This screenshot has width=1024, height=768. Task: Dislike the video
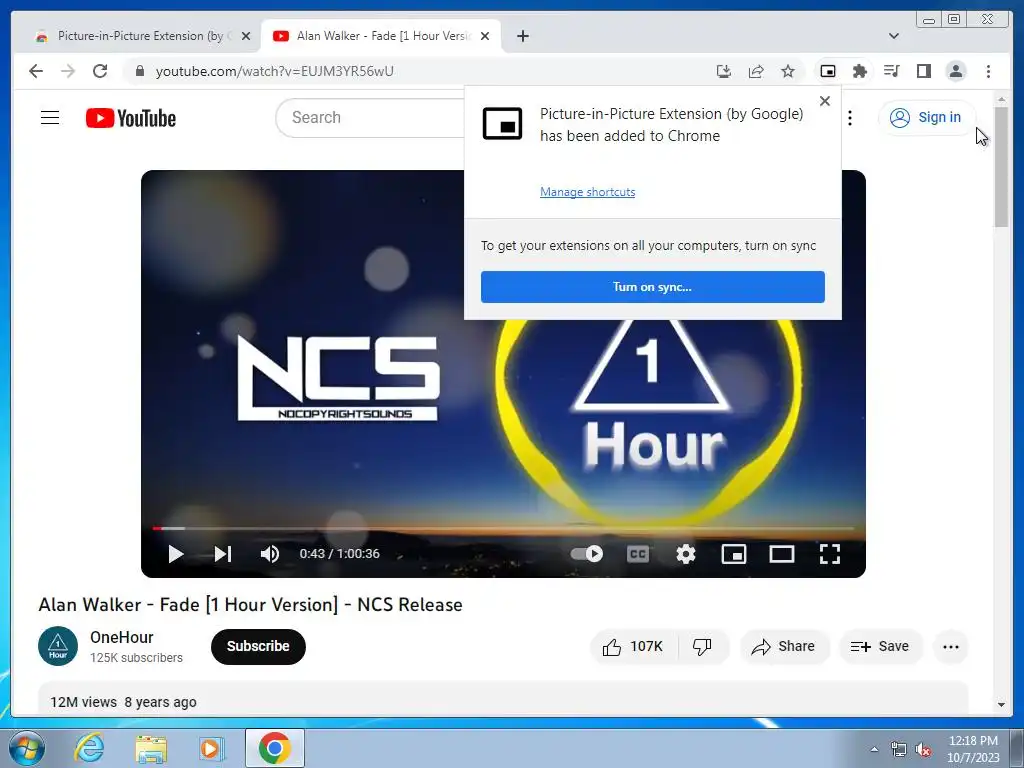coord(703,647)
